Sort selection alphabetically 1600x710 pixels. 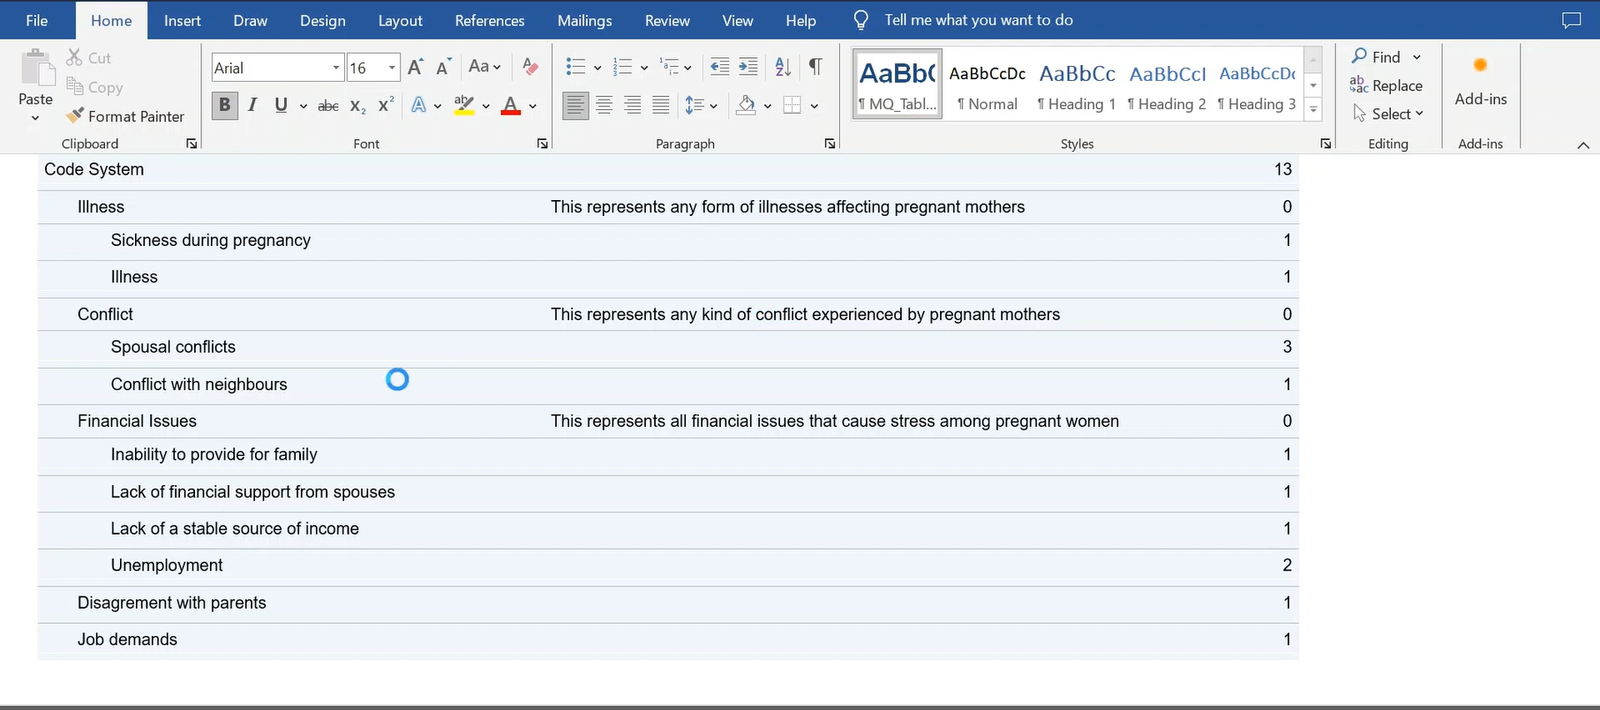[783, 67]
